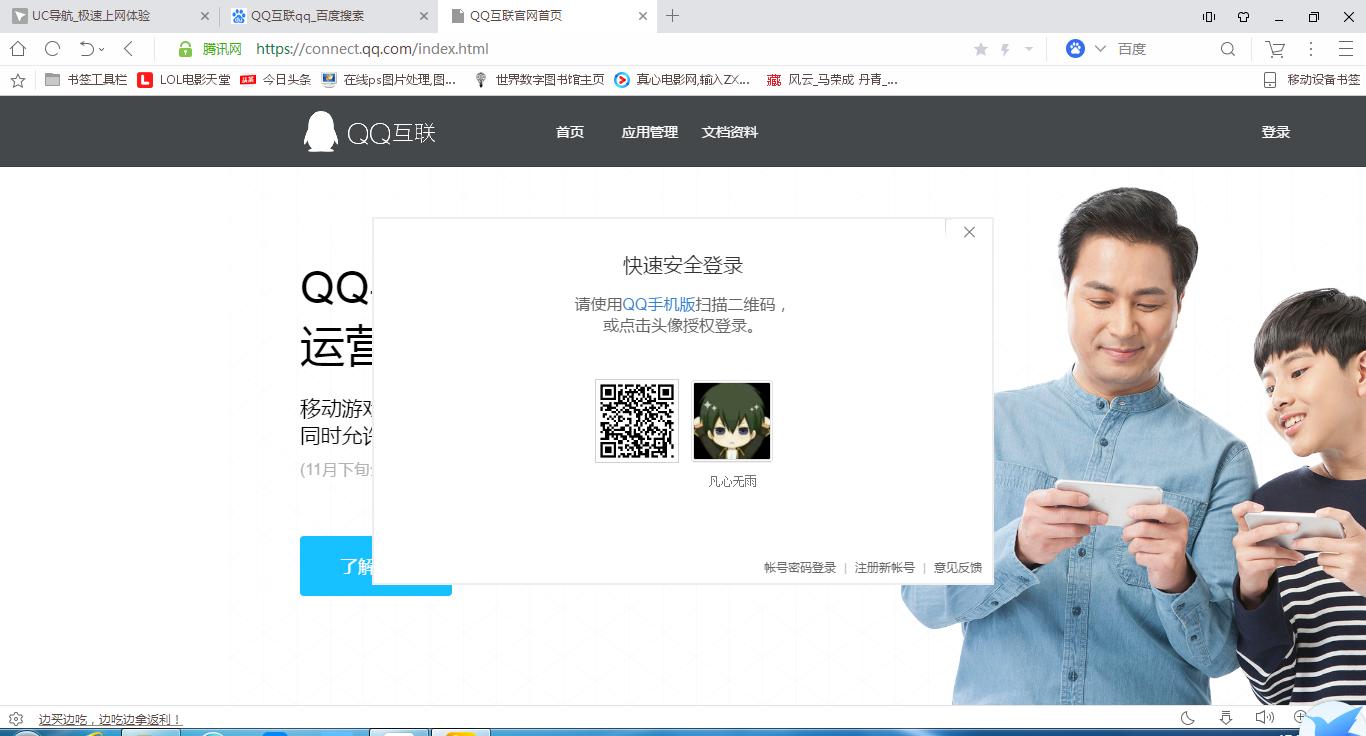Click the QQ互联 penguin logo
The image size is (1366, 736).
point(322,131)
